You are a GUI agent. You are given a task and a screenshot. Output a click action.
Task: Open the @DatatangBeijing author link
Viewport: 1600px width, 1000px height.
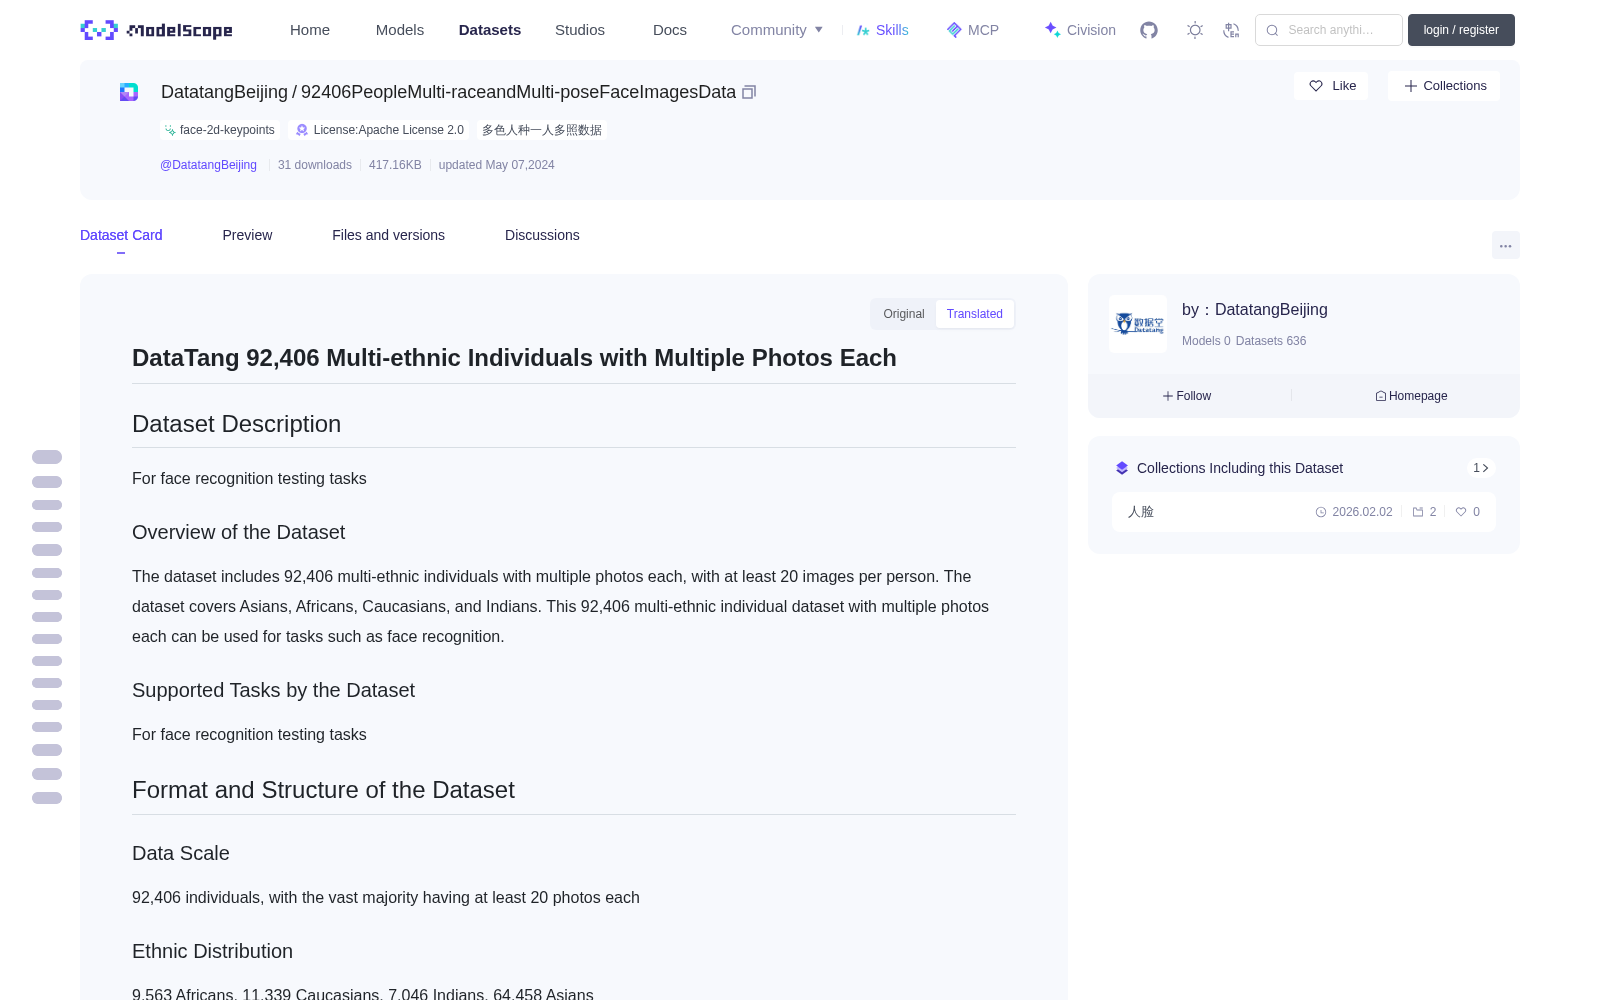208,165
